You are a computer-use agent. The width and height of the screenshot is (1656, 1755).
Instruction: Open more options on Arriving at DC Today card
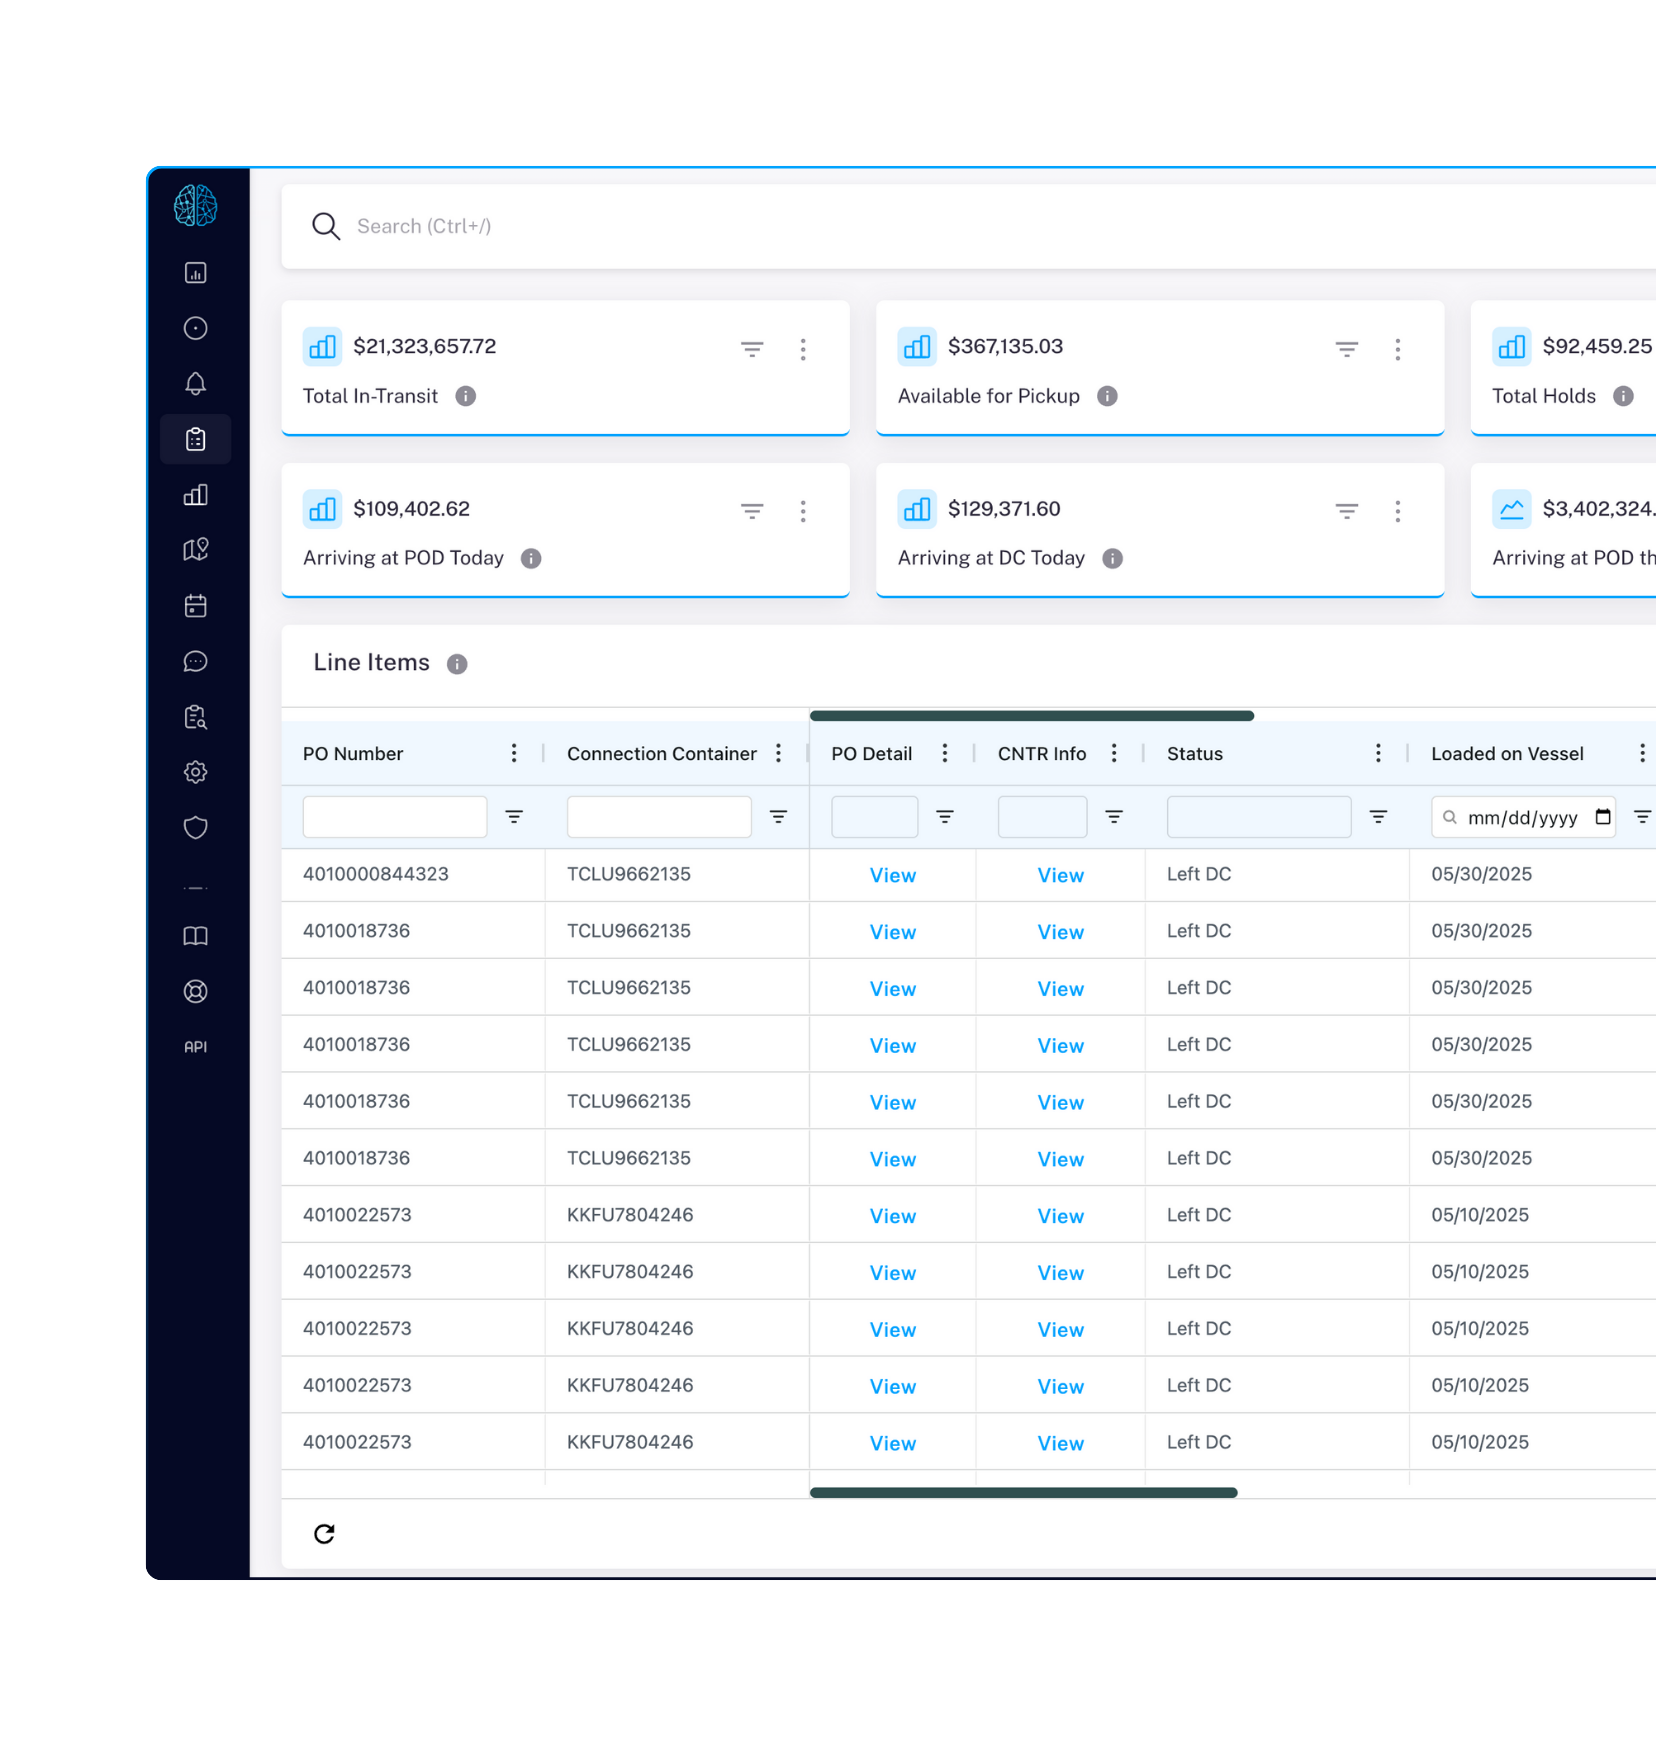click(1398, 511)
